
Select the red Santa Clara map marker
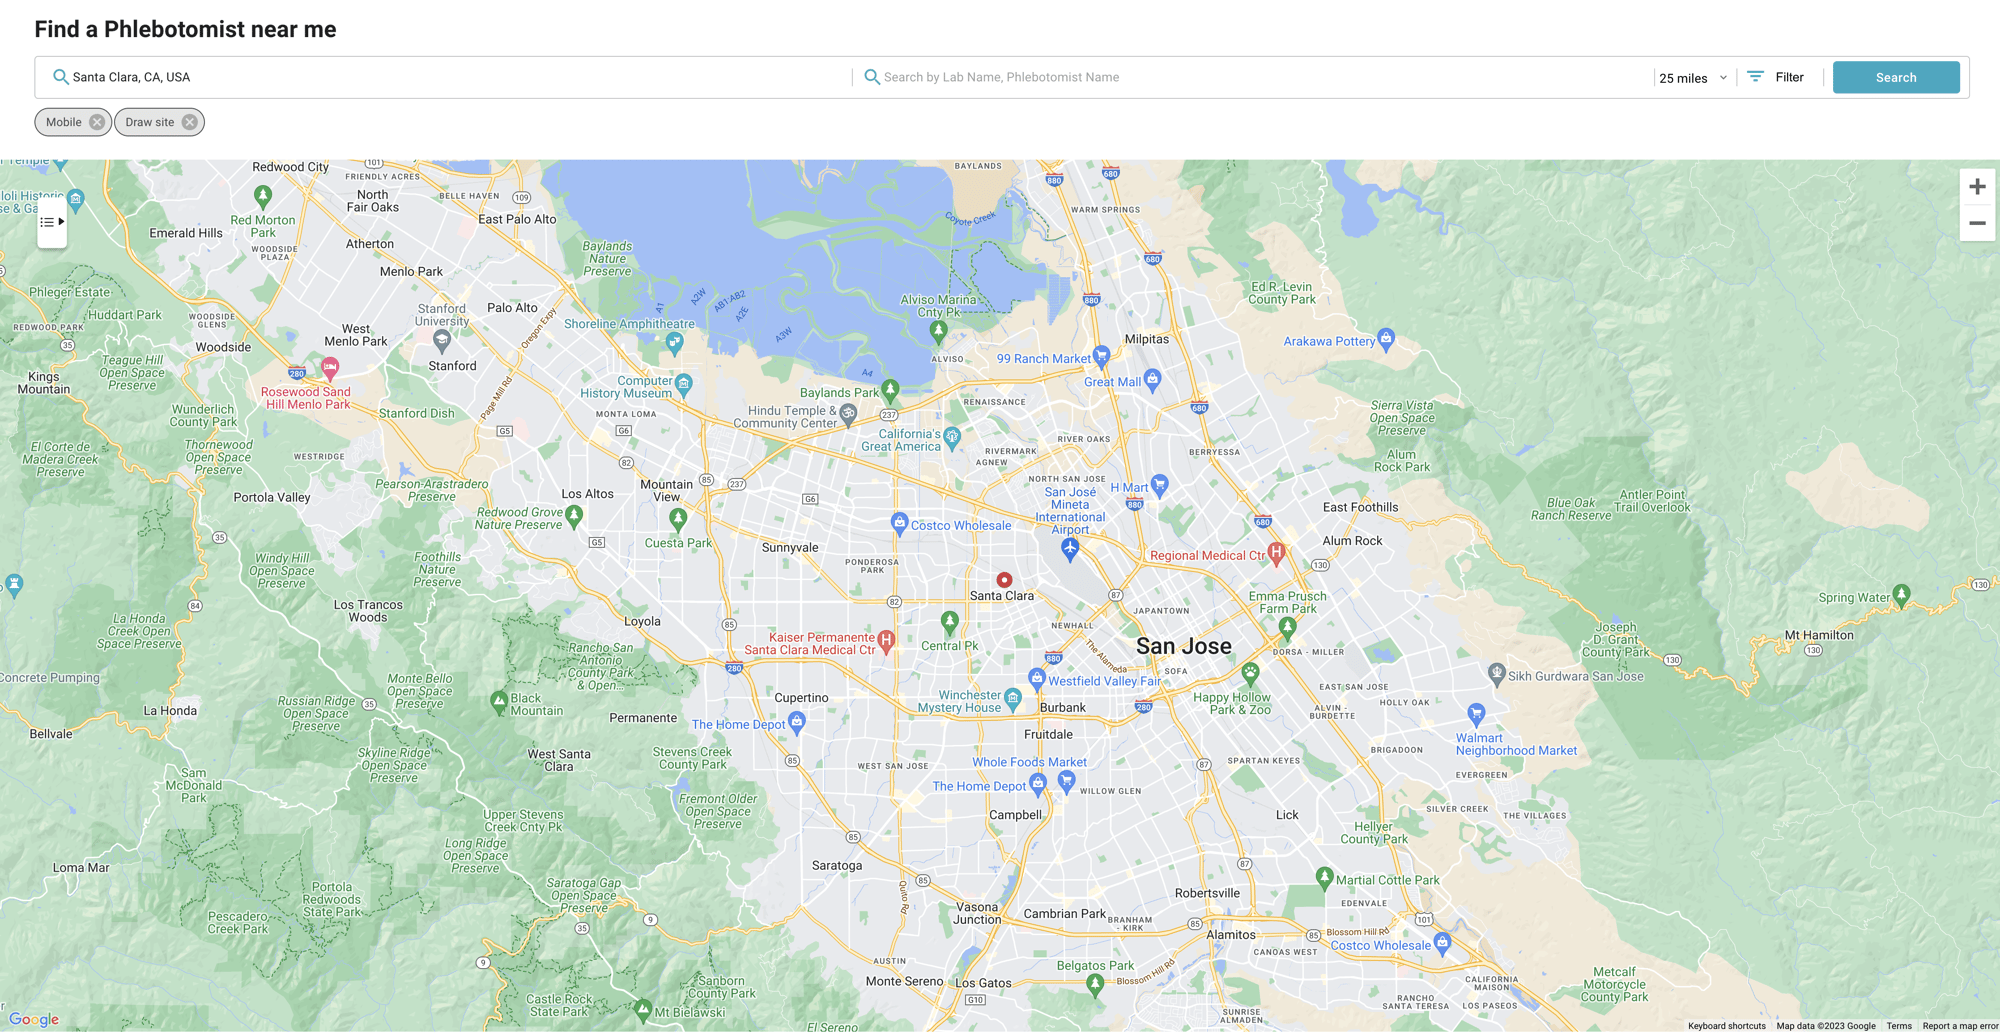click(1003, 580)
